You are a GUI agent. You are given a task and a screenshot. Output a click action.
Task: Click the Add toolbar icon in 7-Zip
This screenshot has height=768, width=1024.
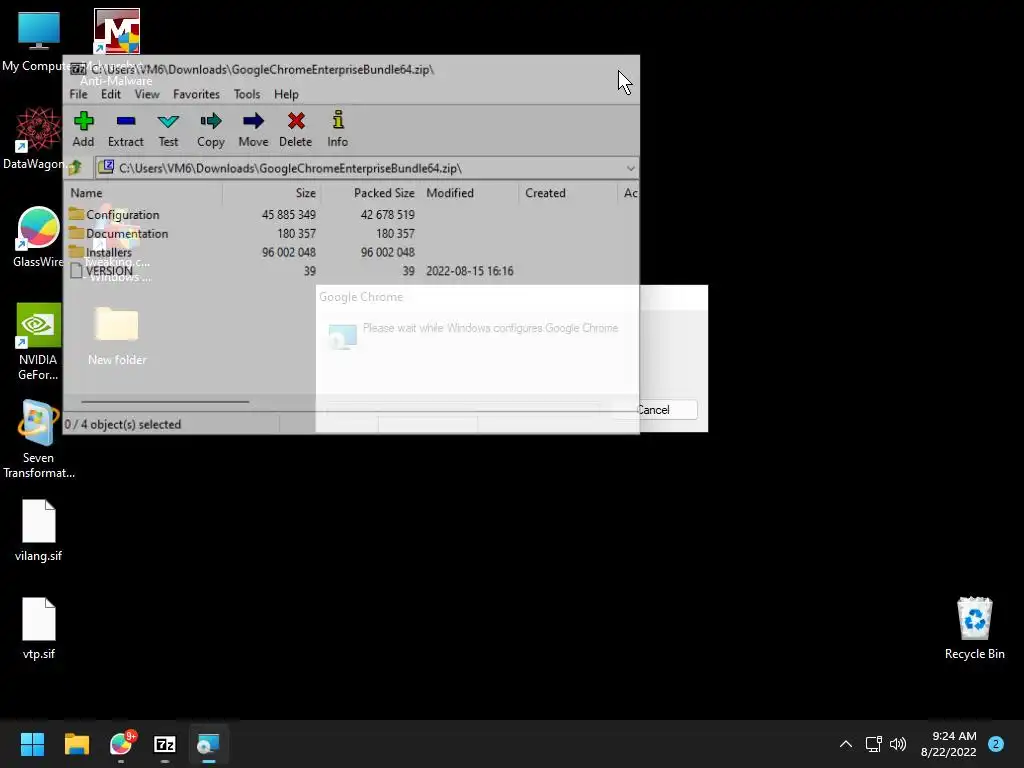pos(84,129)
